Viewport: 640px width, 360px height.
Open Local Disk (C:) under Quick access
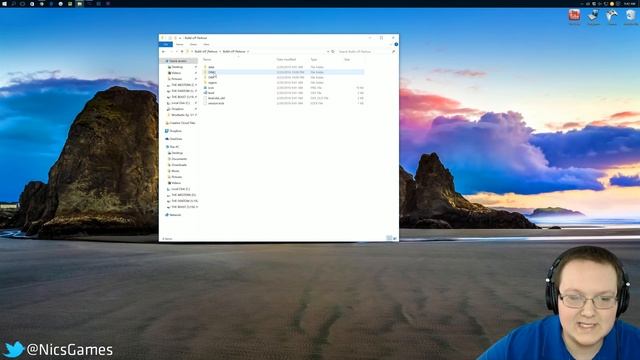180,103
